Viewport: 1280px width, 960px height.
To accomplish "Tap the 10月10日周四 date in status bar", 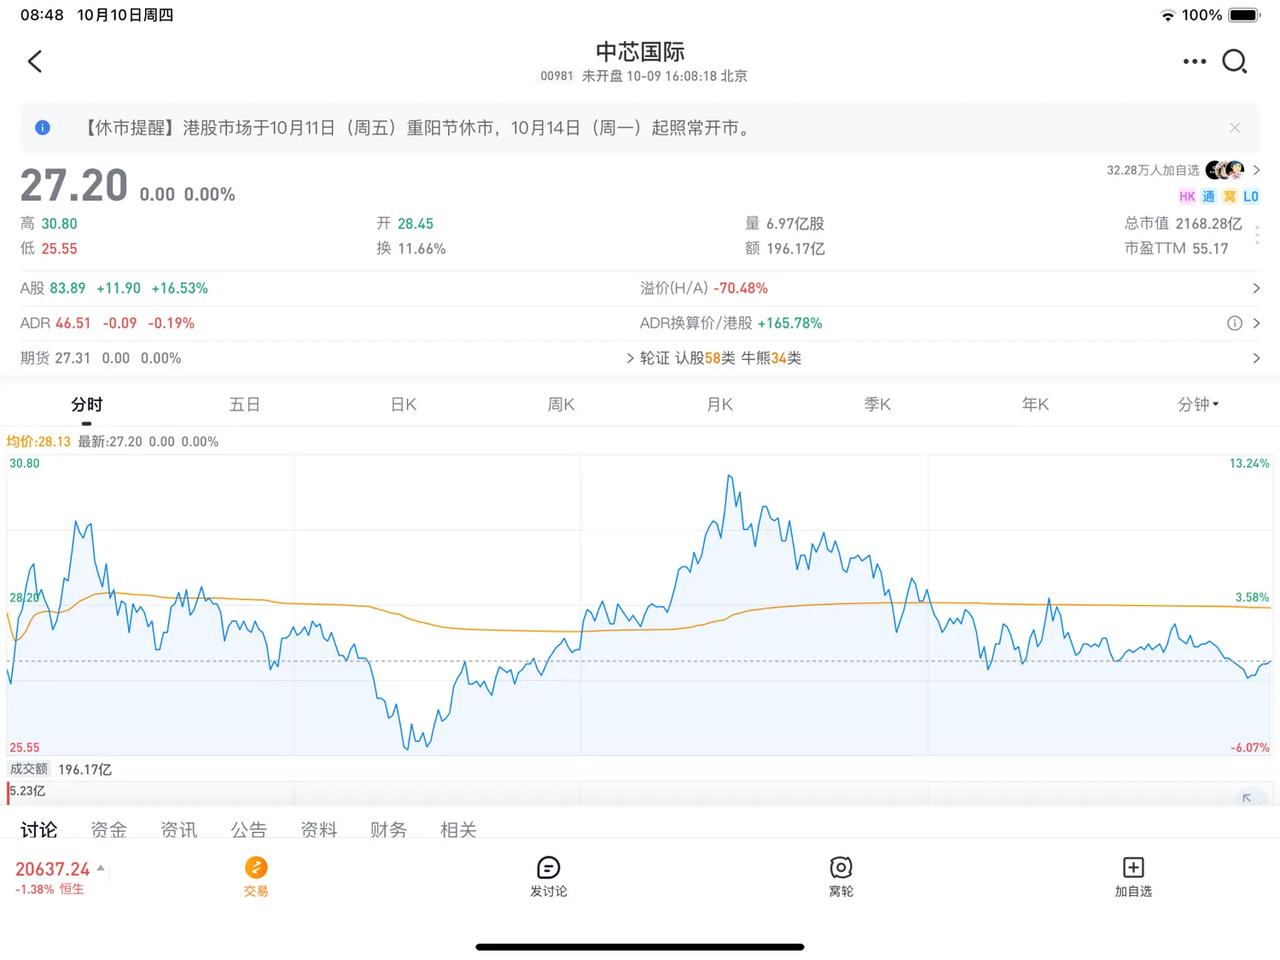I will [125, 15].
